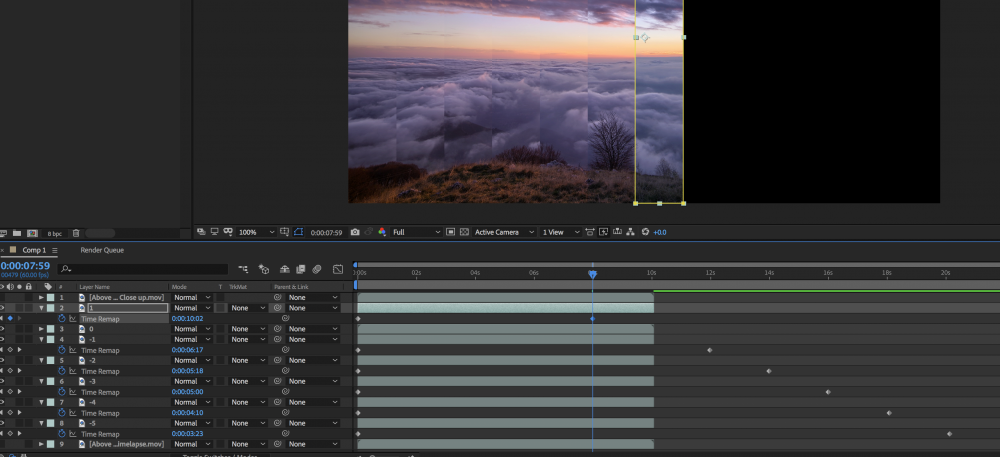Click the Reset Exposure icon in viewer
The width and height of the screenshot is (1000, 457).
pos(645,232)
